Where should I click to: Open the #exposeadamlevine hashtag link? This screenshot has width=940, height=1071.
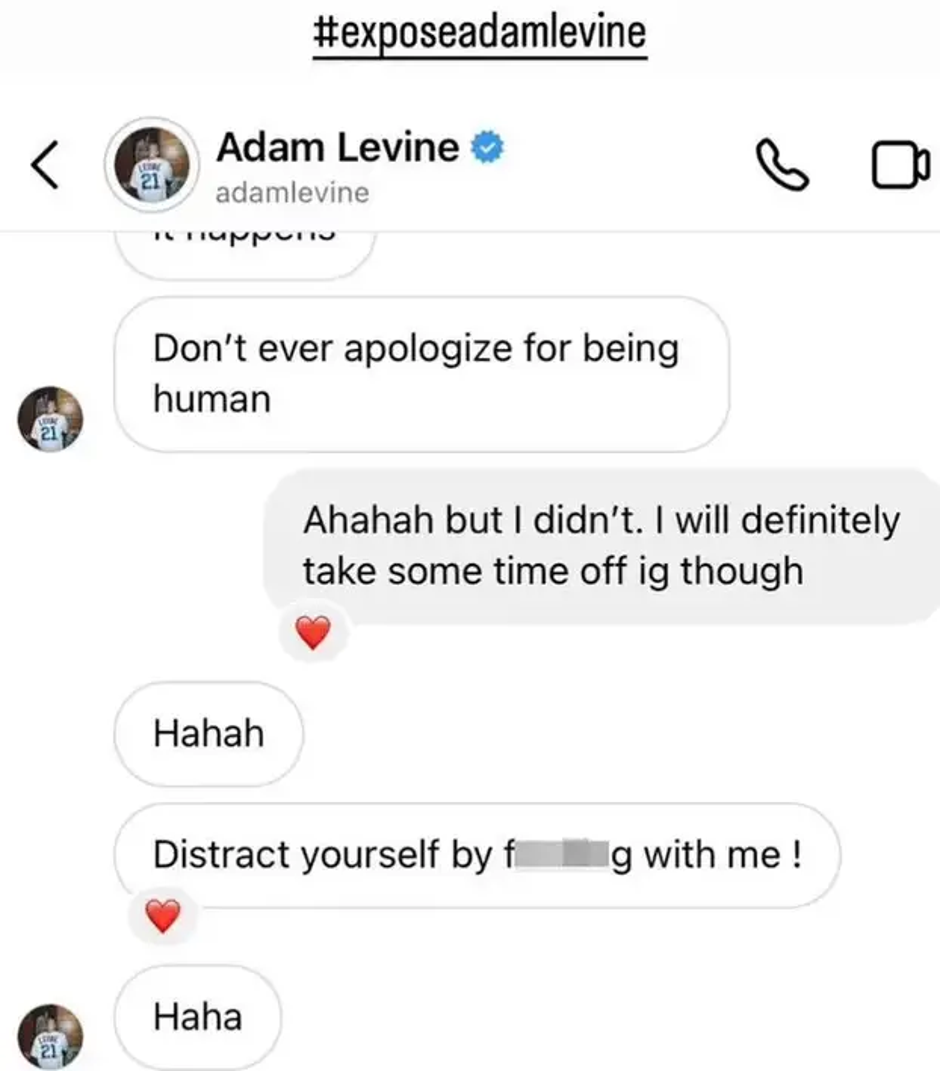pyautogui.click(x=480, y=33)
